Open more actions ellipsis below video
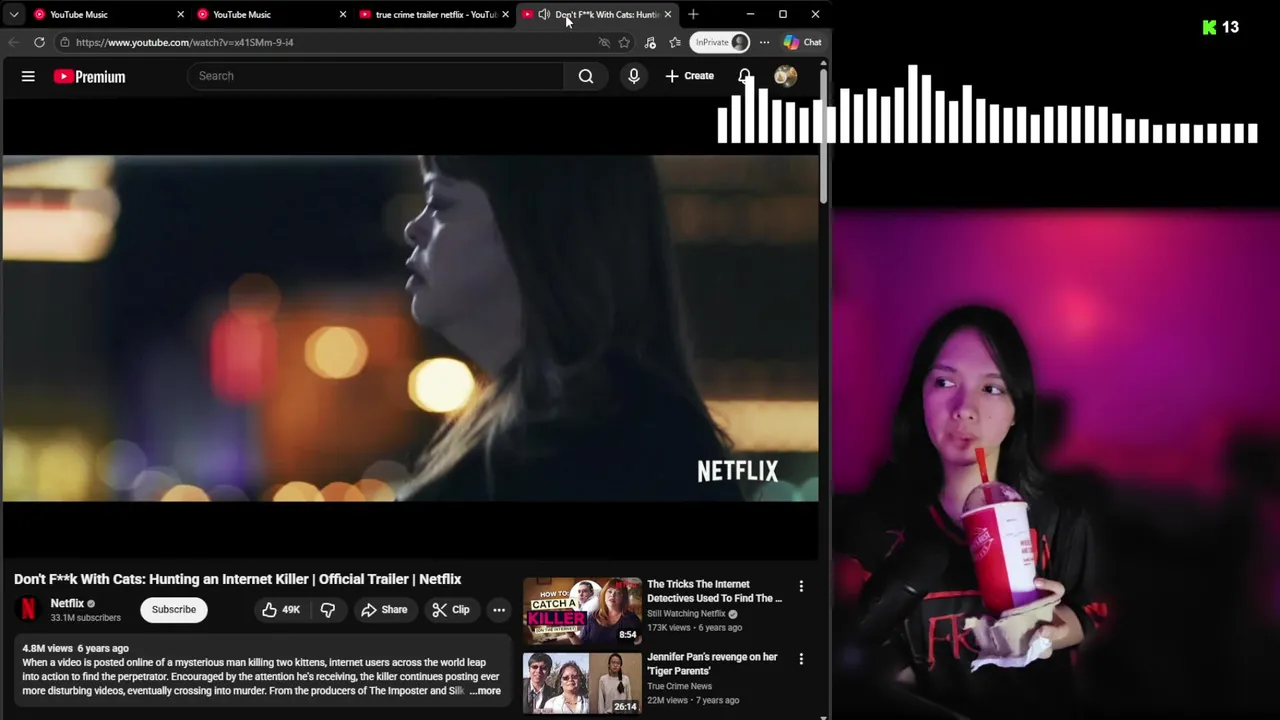 pos(499,609)
